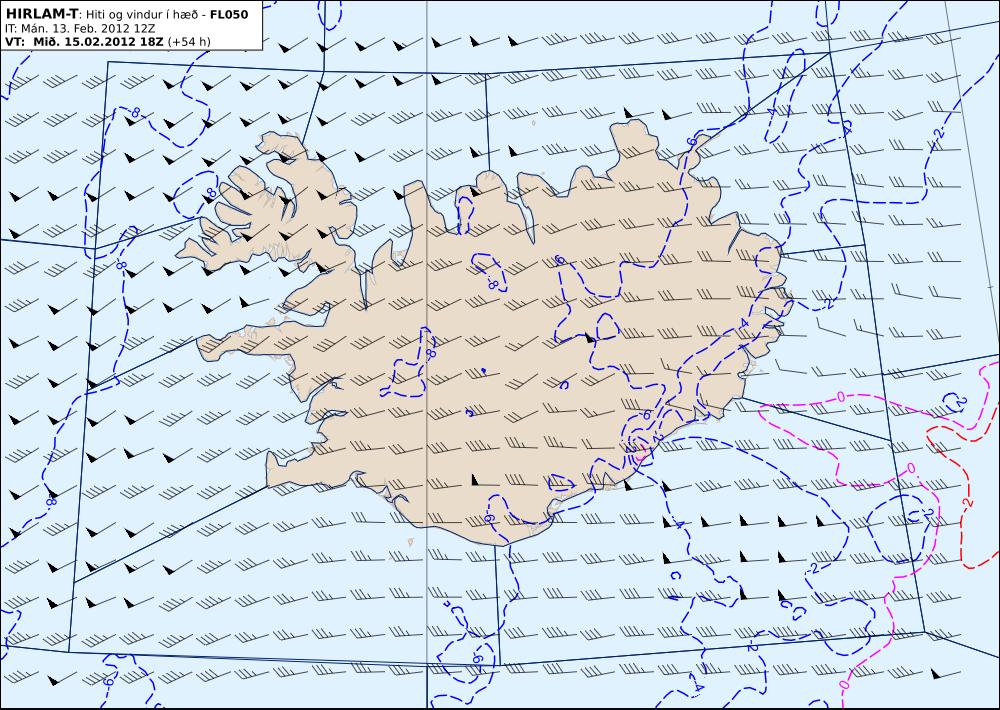This screenshot has height=710, width=1000.
Task: Click the '(+54 h)' forecast offset text
Action: 189,42
